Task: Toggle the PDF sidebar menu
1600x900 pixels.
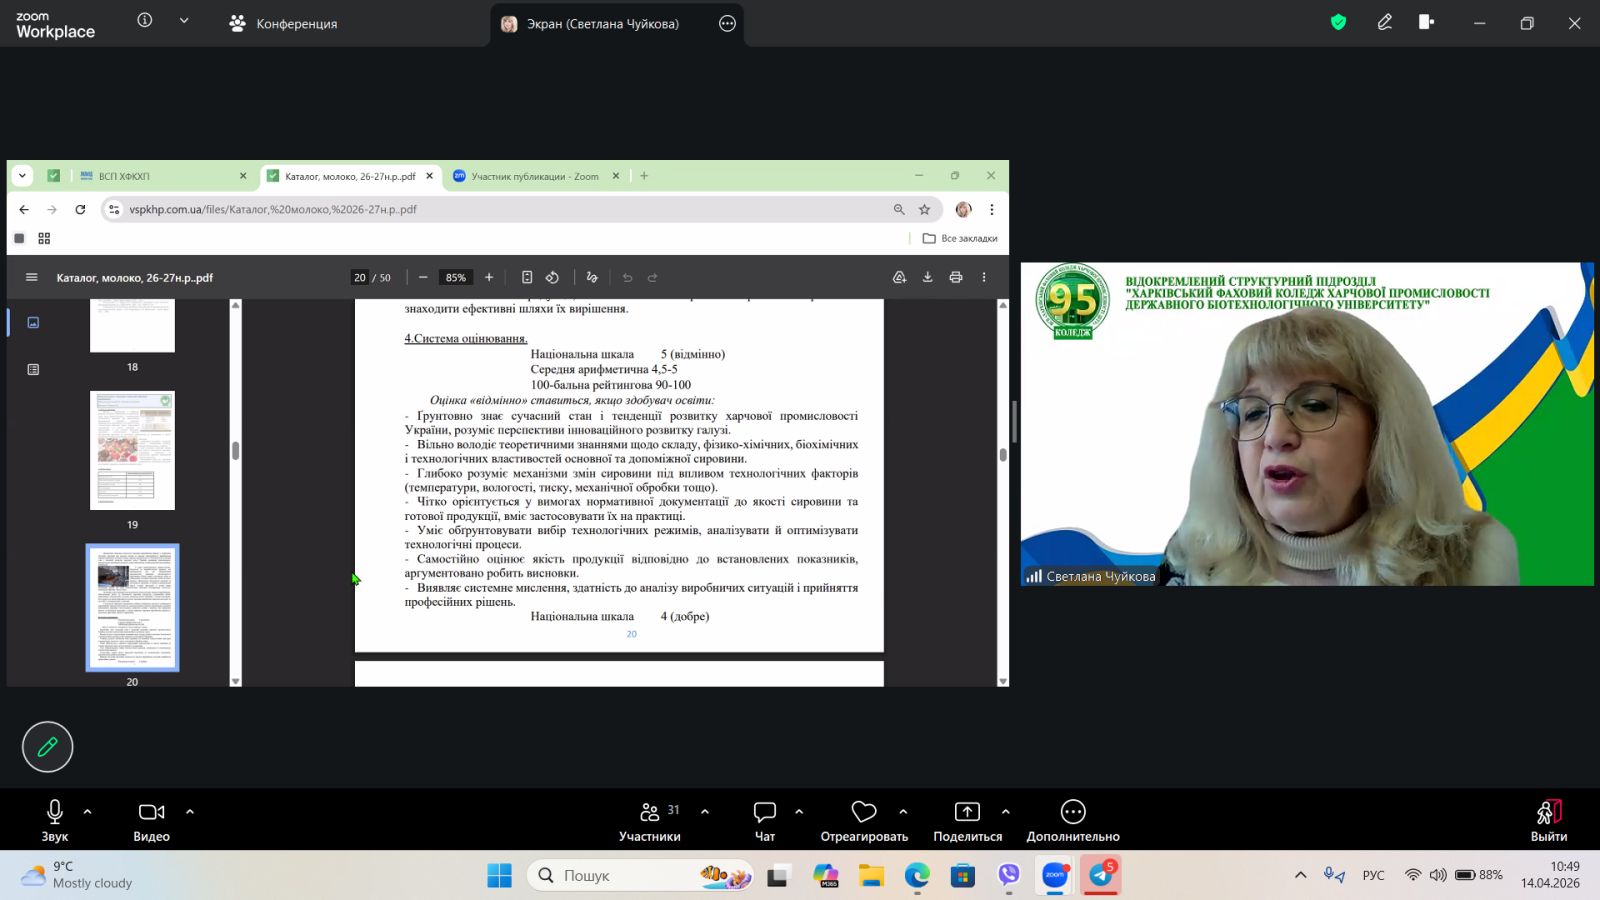Action: [32, 278]
